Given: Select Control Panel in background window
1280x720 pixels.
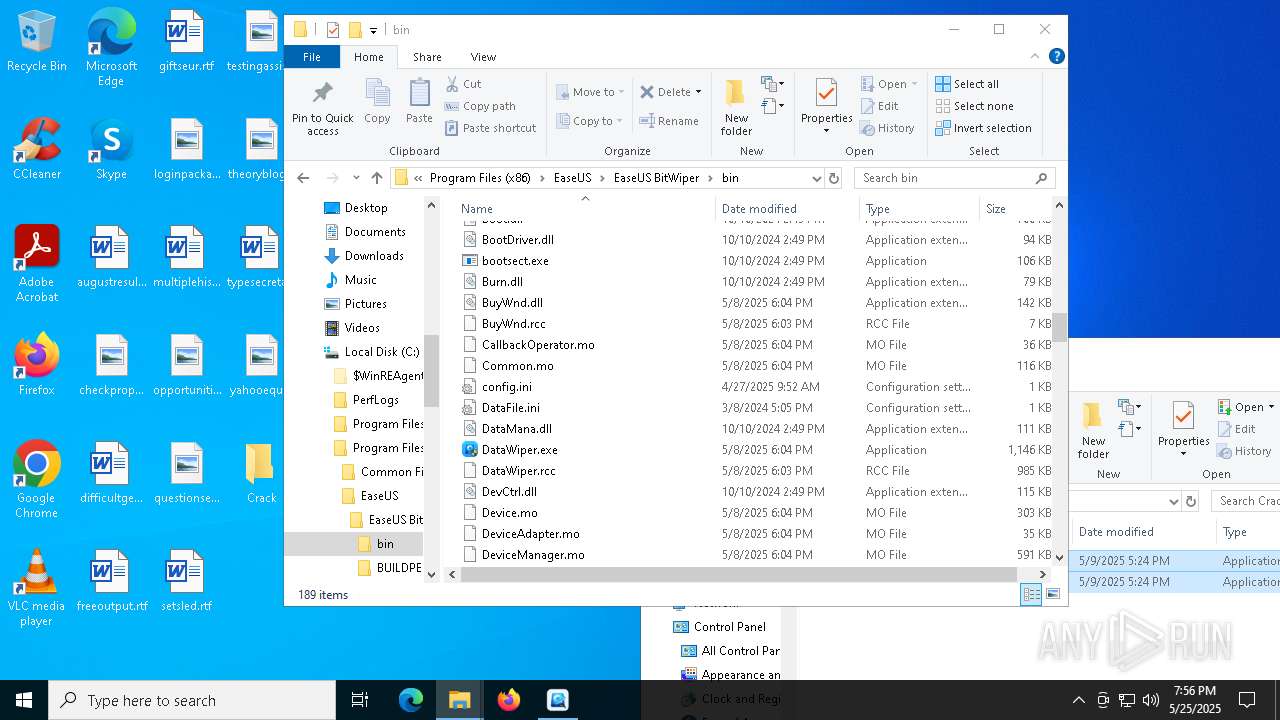Looking at the screenshot, I should coord(730,627).
